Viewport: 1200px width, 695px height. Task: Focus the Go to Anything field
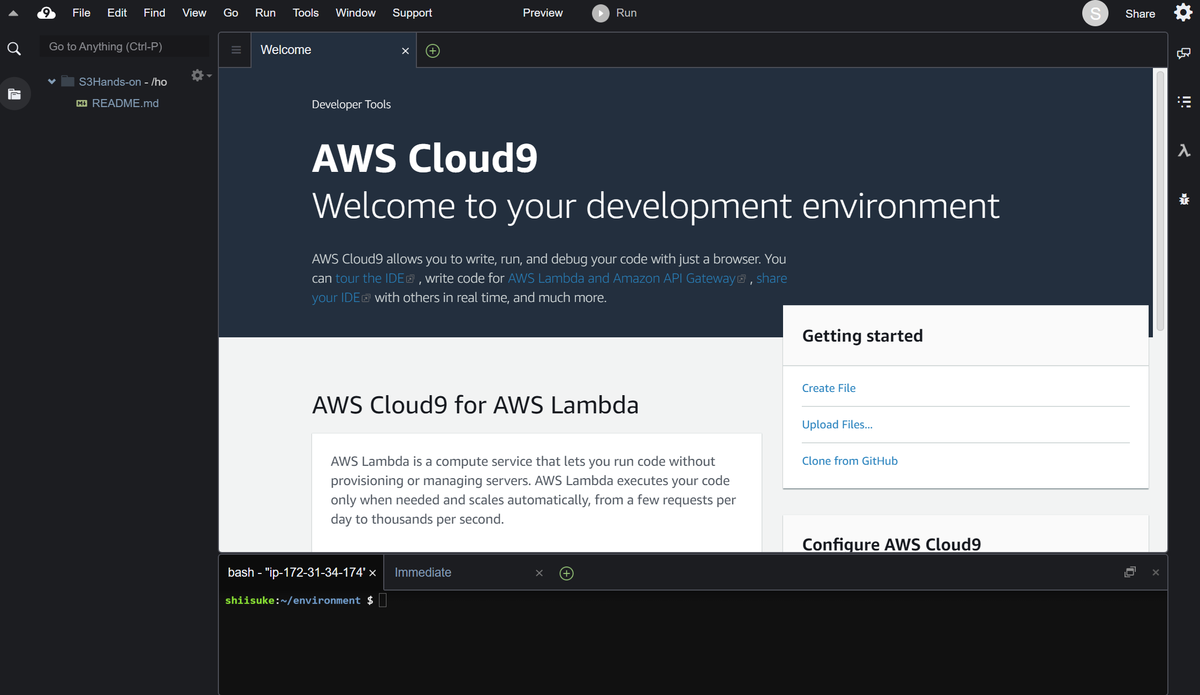coord(125,46)
